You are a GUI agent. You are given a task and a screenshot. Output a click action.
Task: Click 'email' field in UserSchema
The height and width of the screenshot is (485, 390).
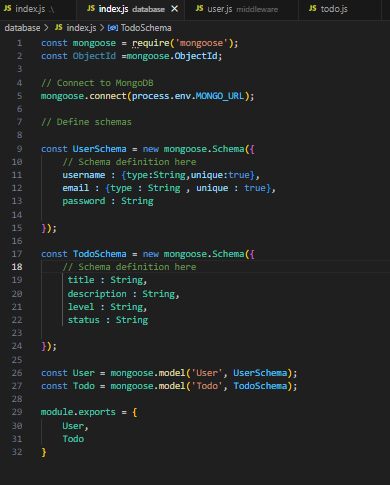coord(76,188)
